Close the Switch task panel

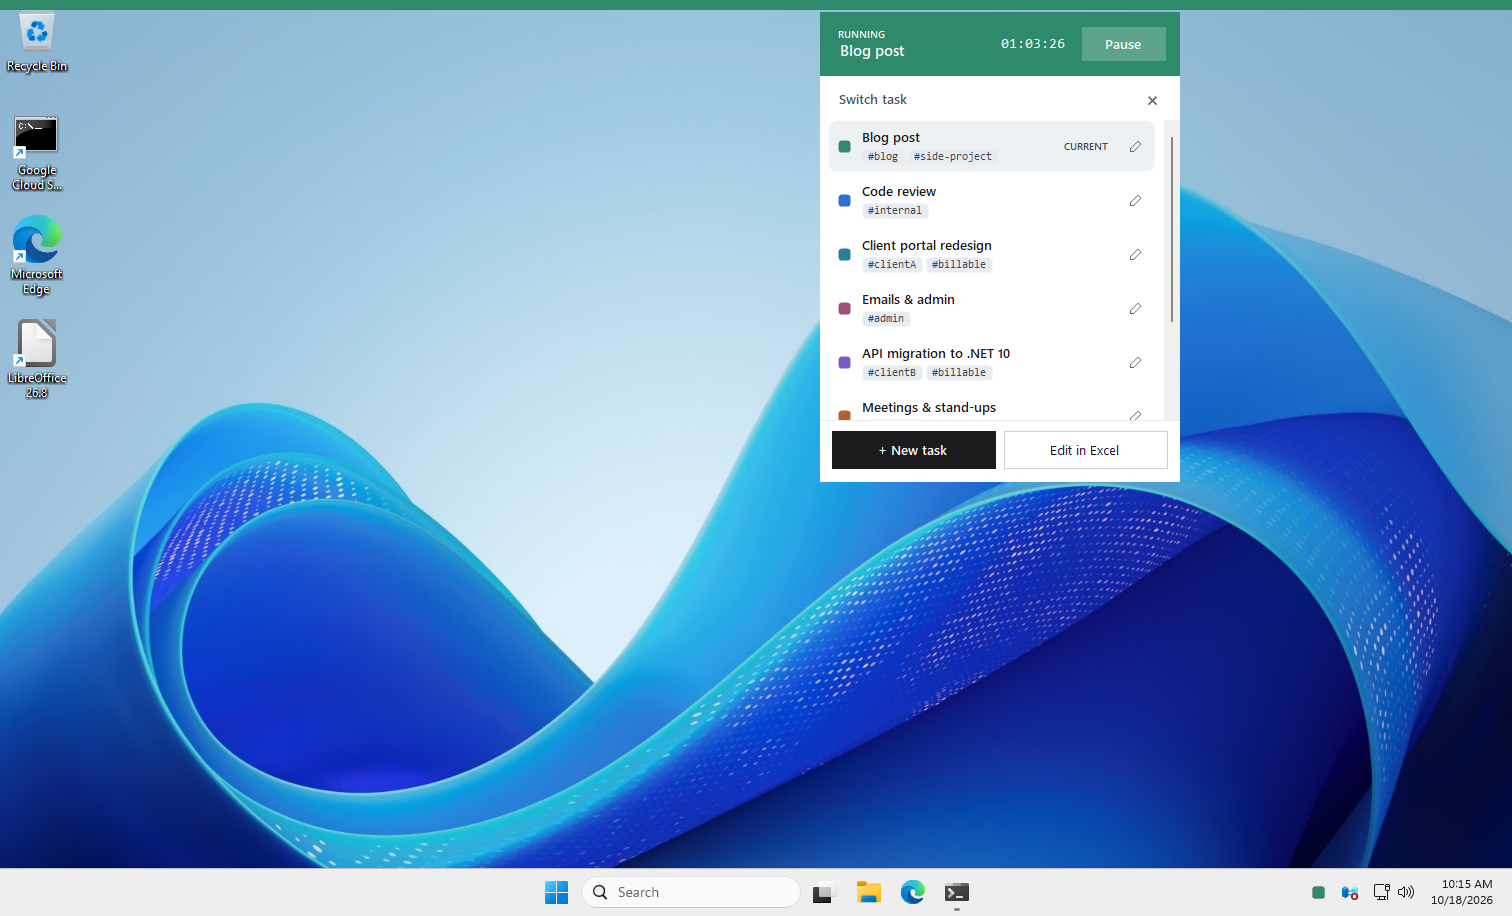click(1152, 100)
